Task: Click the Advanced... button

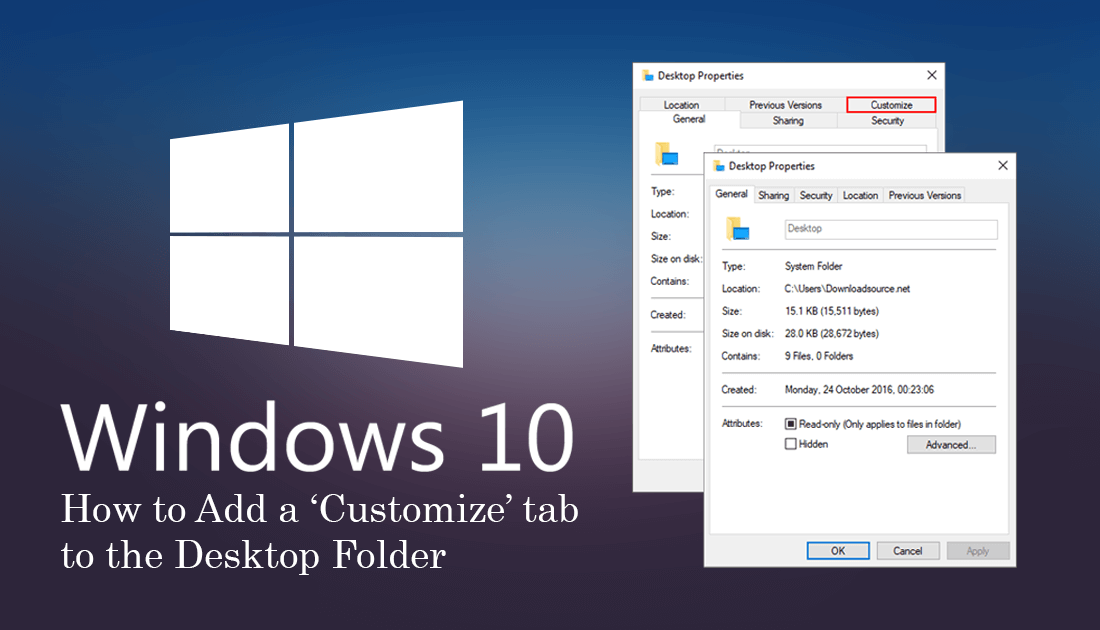Action: 951,445
